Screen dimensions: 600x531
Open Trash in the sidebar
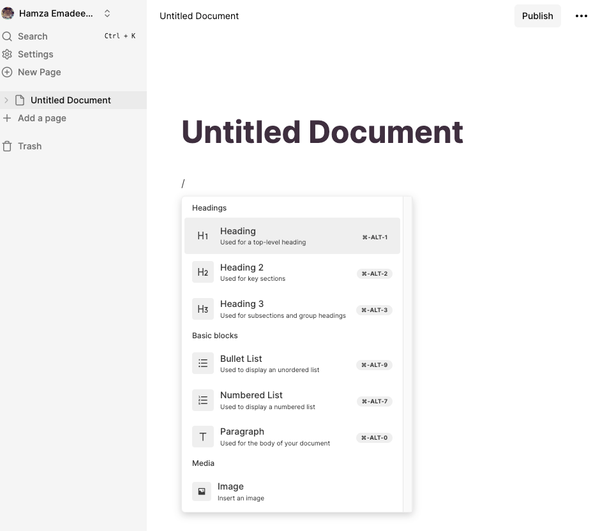tap(73, 146)
